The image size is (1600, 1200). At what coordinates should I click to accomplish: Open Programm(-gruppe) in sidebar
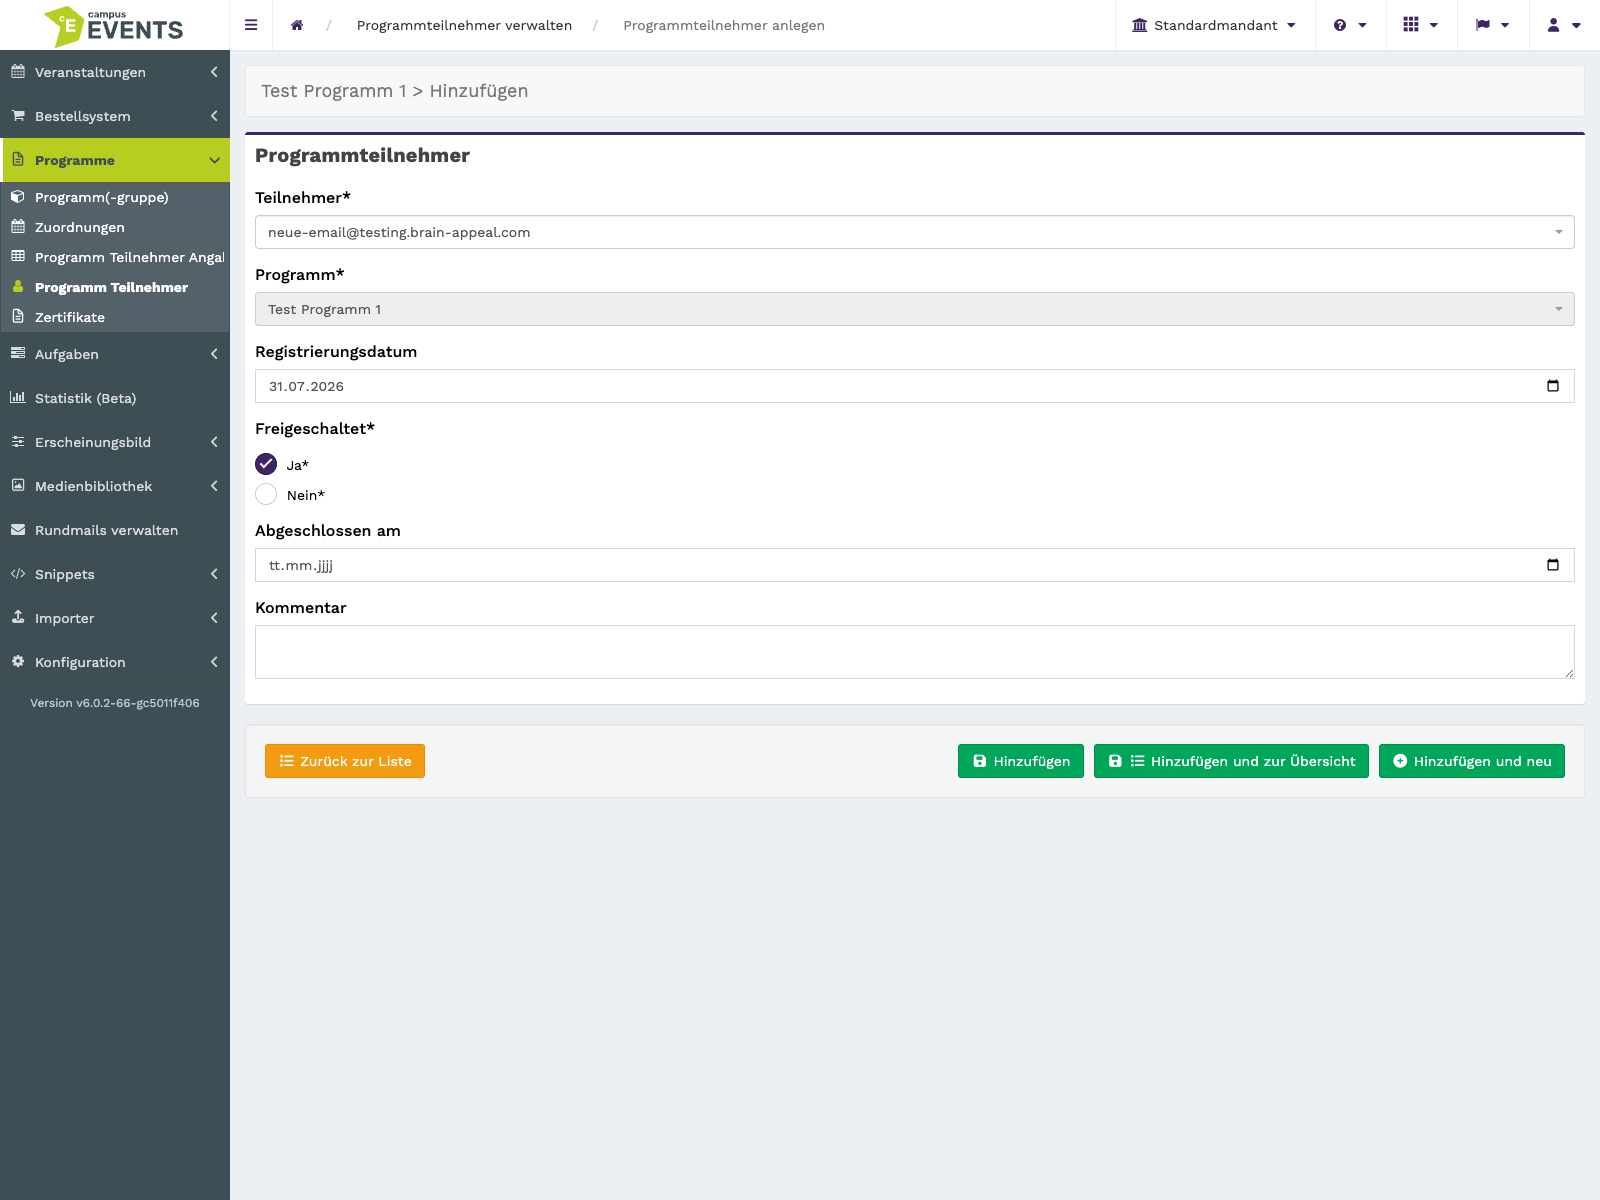coord(115,197)
